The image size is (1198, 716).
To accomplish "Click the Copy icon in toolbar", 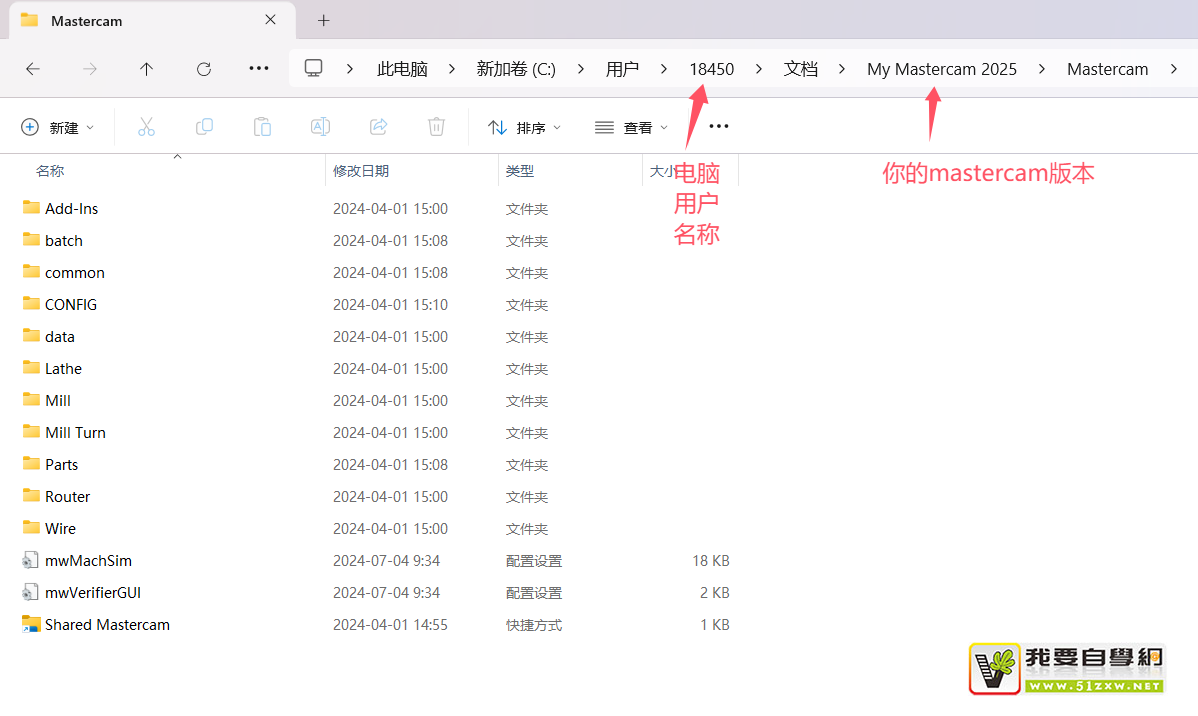I will click(204, 127).
